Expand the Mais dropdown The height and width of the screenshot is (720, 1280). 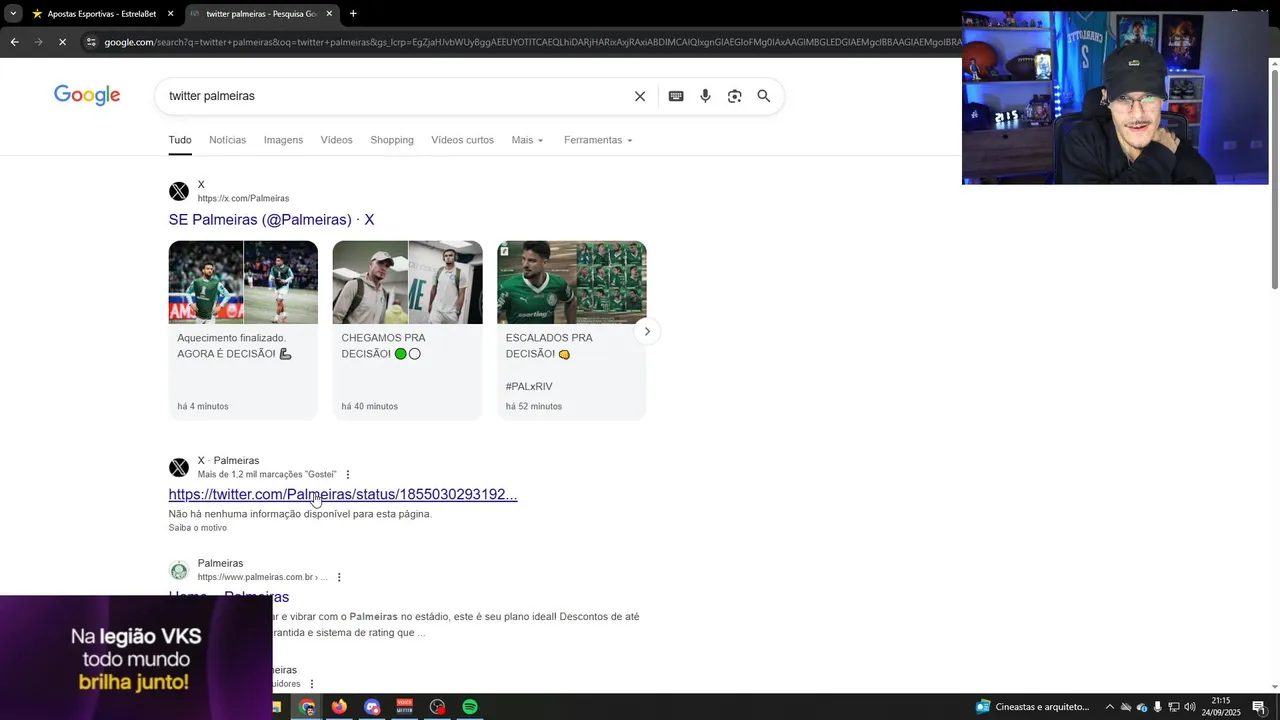pos(527,140)
